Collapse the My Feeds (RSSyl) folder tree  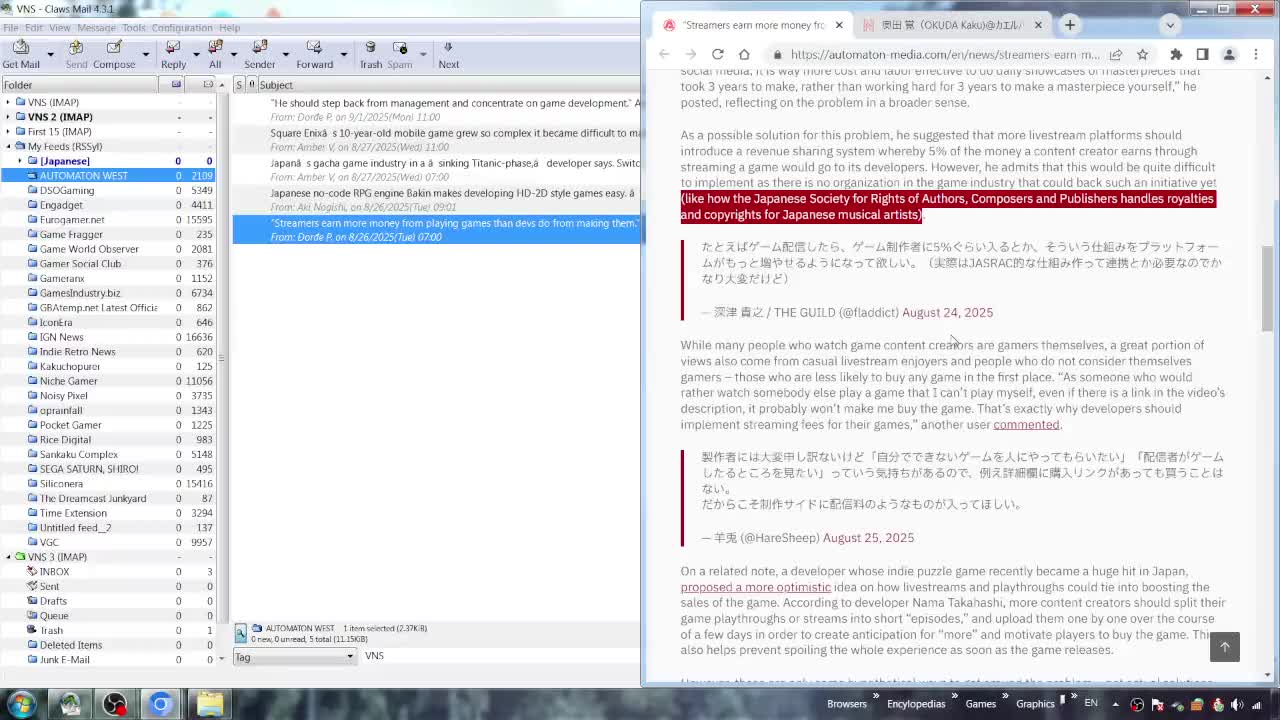8,146
